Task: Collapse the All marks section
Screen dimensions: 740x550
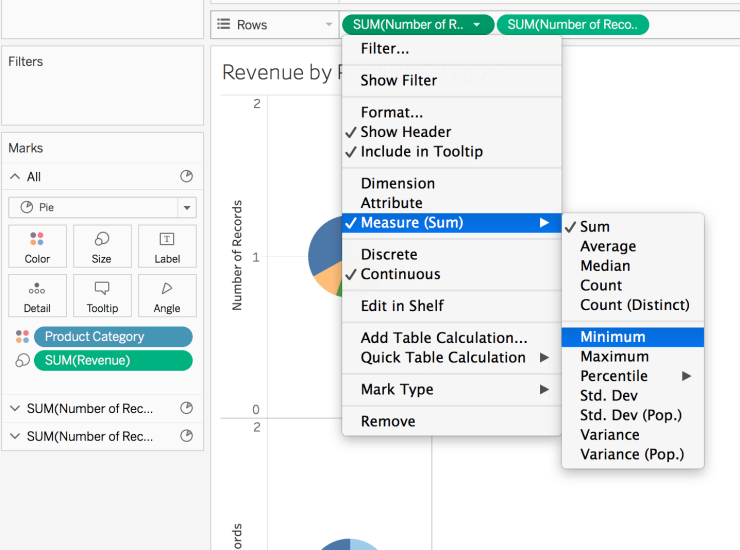Action: tap(15, 177)
